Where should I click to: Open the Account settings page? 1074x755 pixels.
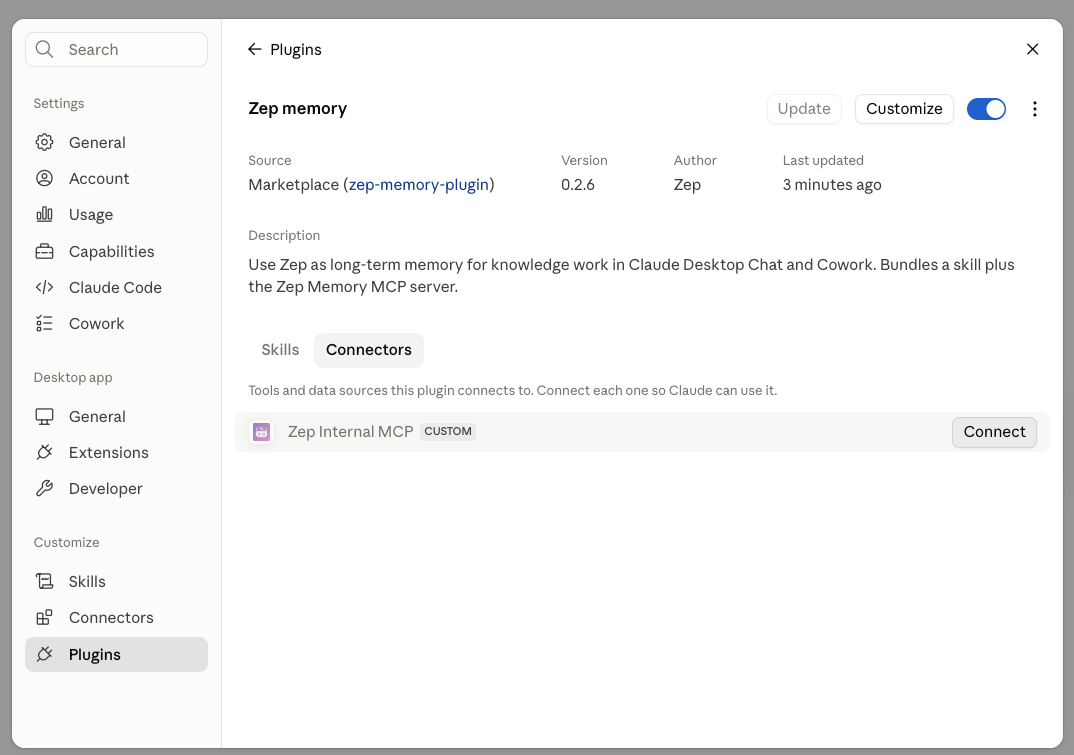point(116,179)
